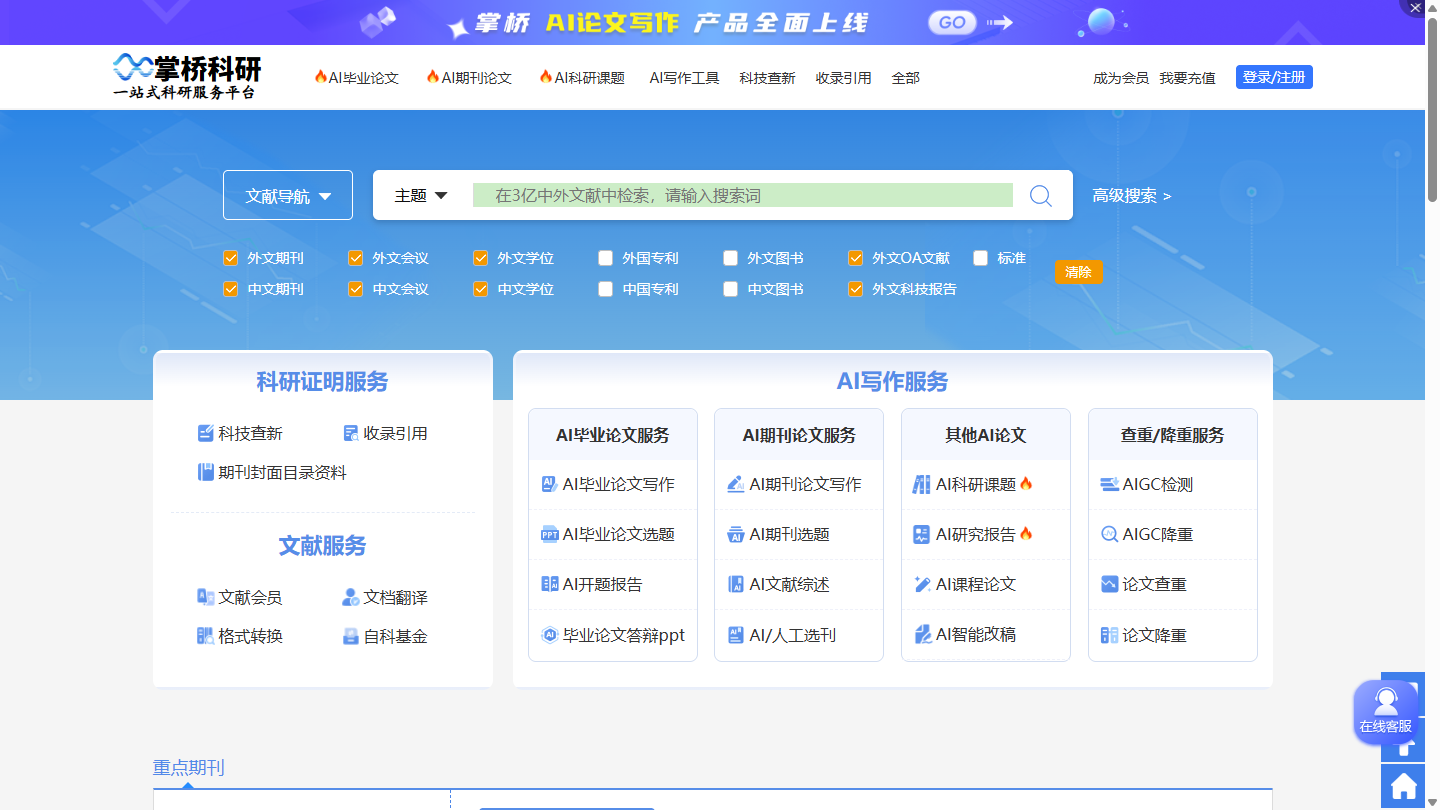Open the AI毕业论文 navigation menu
Screen dimensions: 1440x810
(x=357, y=78)
